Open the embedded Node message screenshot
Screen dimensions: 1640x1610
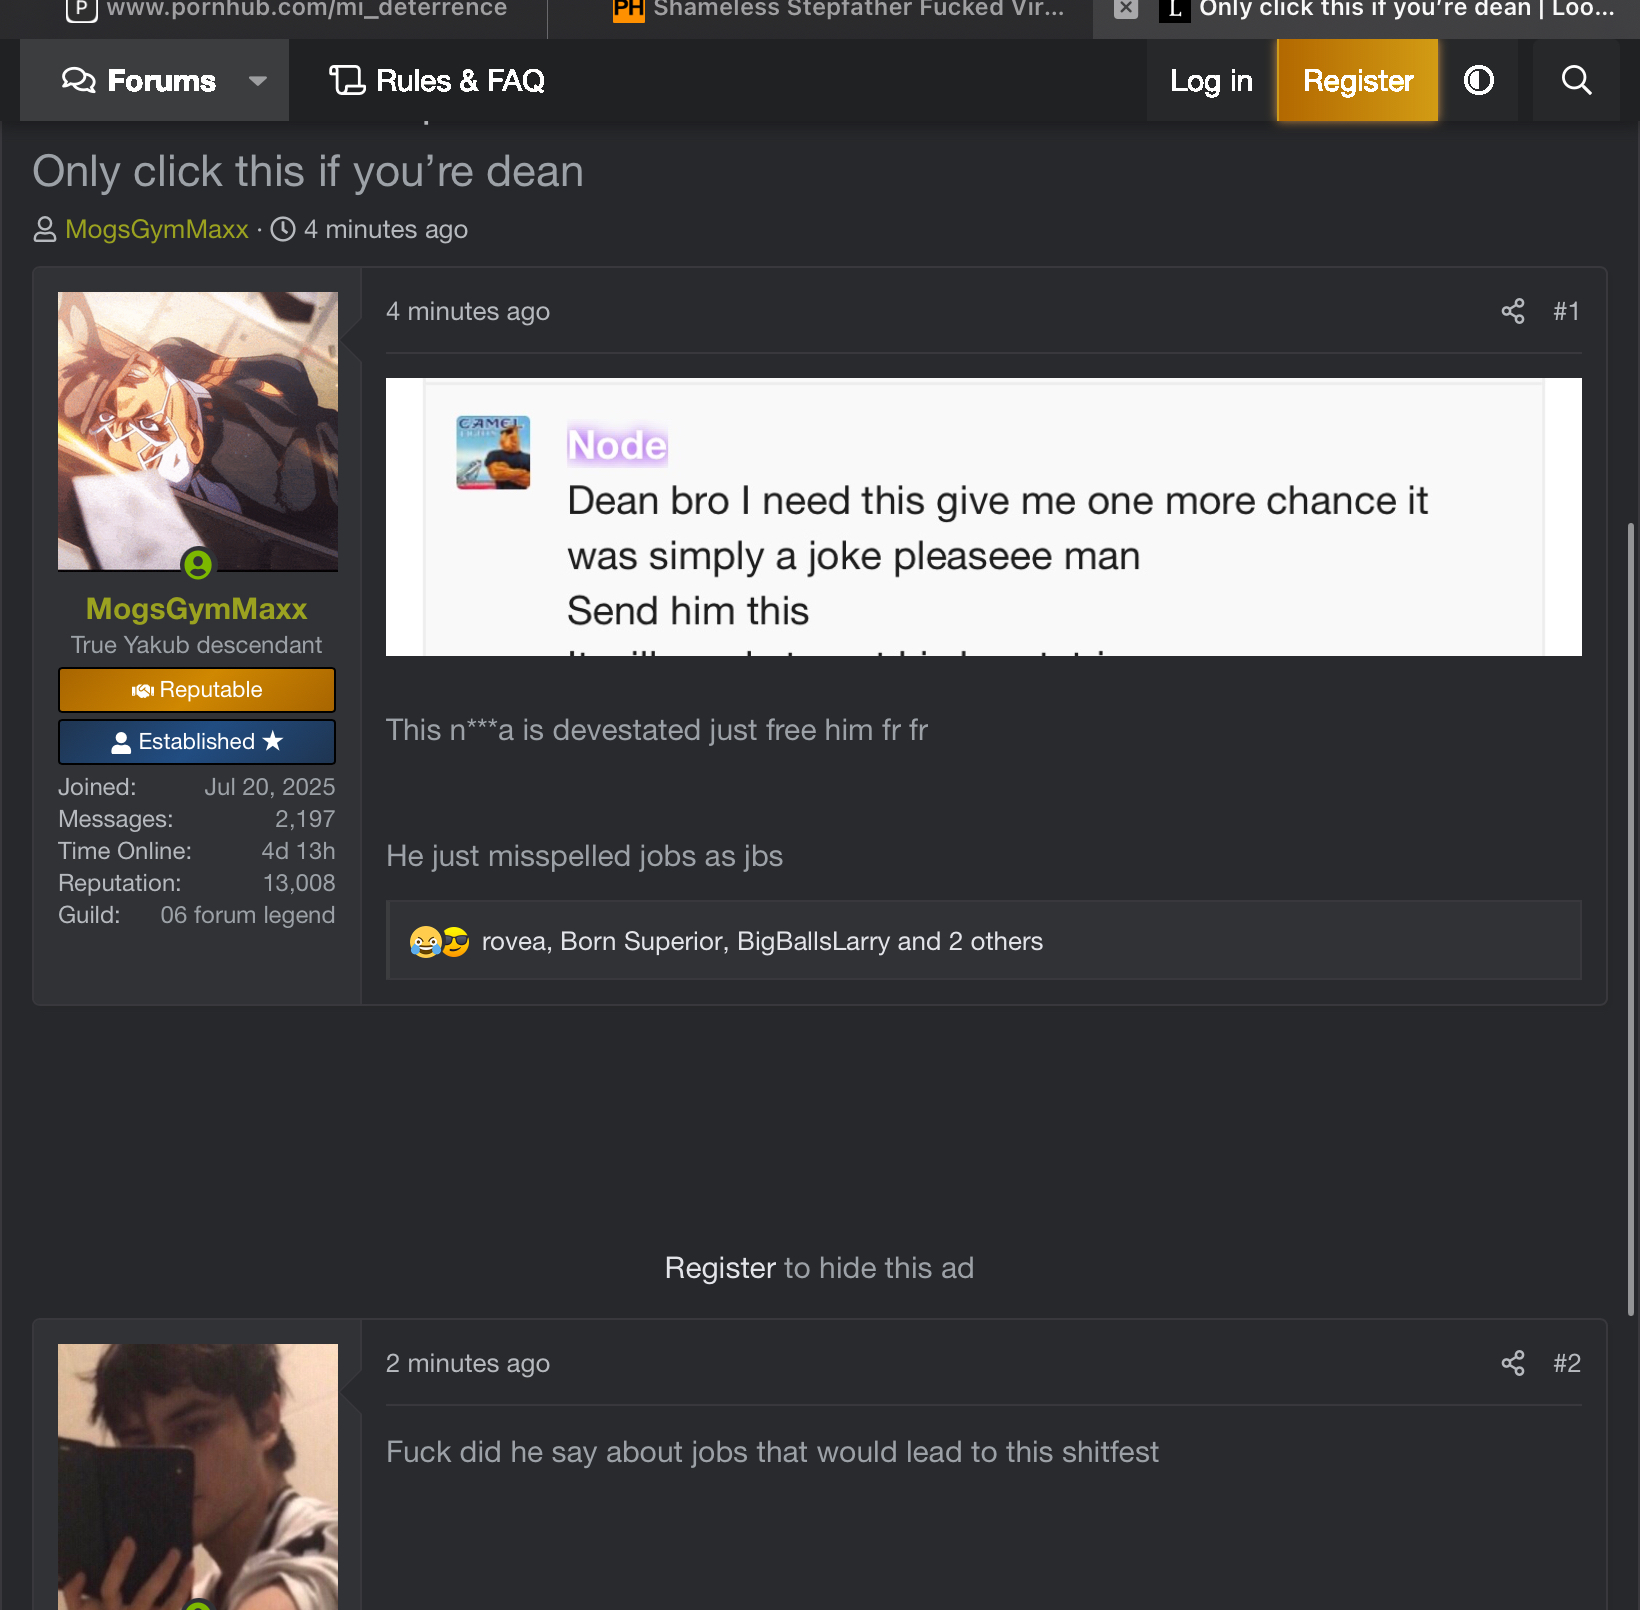[983, 517]
